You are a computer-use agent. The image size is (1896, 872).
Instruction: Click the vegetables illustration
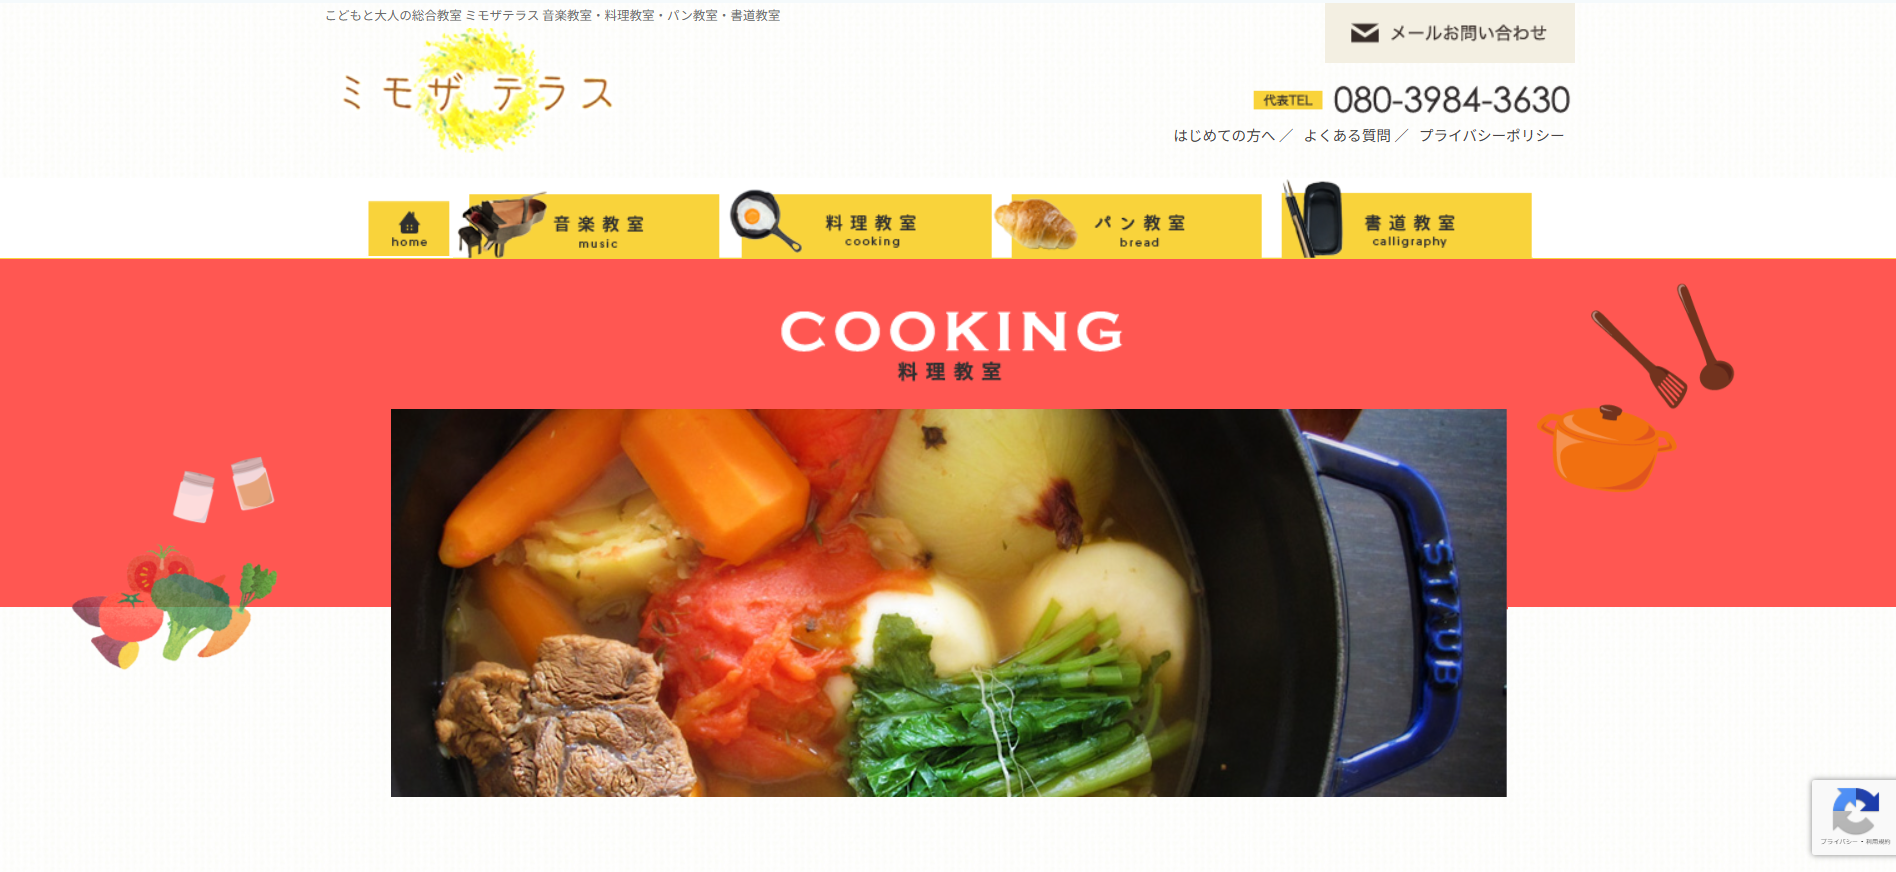coord(174,606)
